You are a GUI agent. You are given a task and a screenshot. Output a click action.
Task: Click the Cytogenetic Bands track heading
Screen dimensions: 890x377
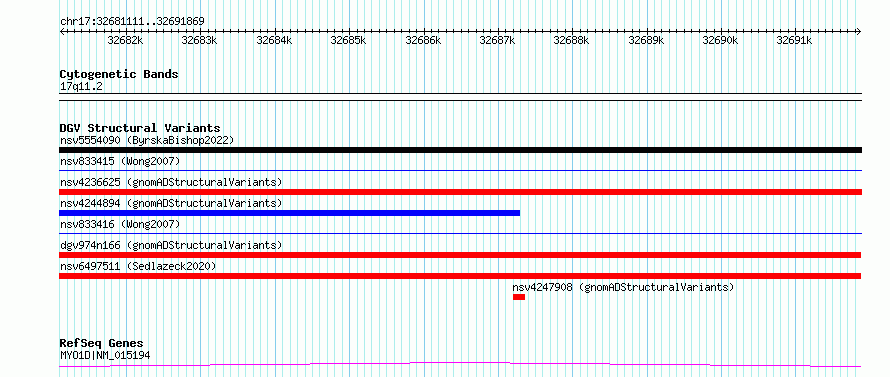pos(119,74)
